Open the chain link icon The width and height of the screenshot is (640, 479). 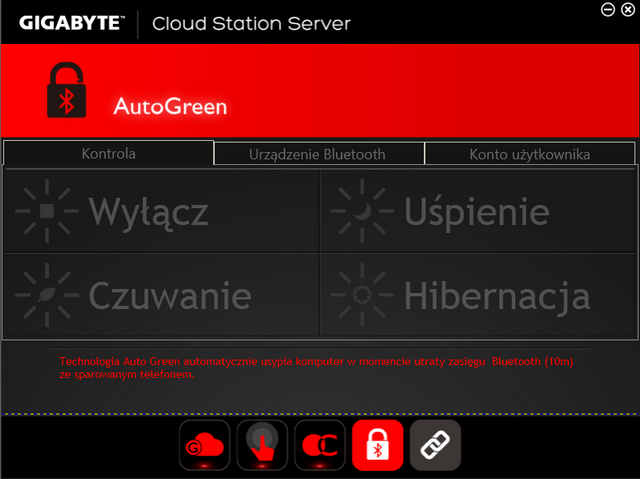point(435,445)
